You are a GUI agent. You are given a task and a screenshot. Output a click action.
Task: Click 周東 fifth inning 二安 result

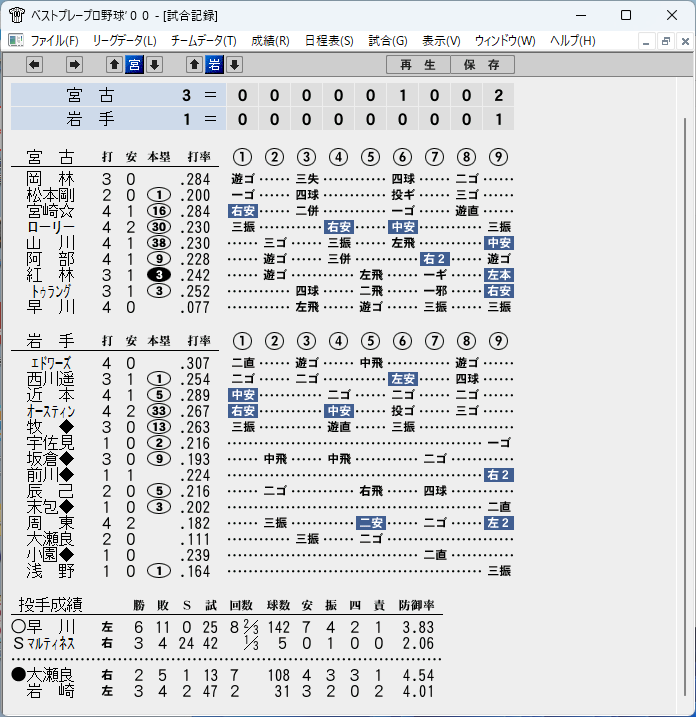click(x=371, y=523)
